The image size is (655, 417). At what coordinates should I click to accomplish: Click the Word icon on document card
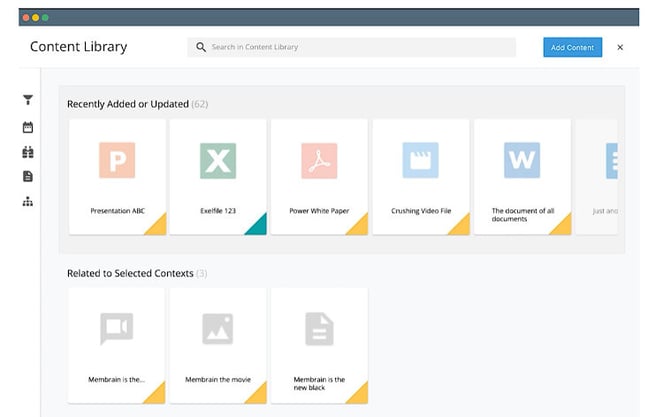click(x=522, y=160)
